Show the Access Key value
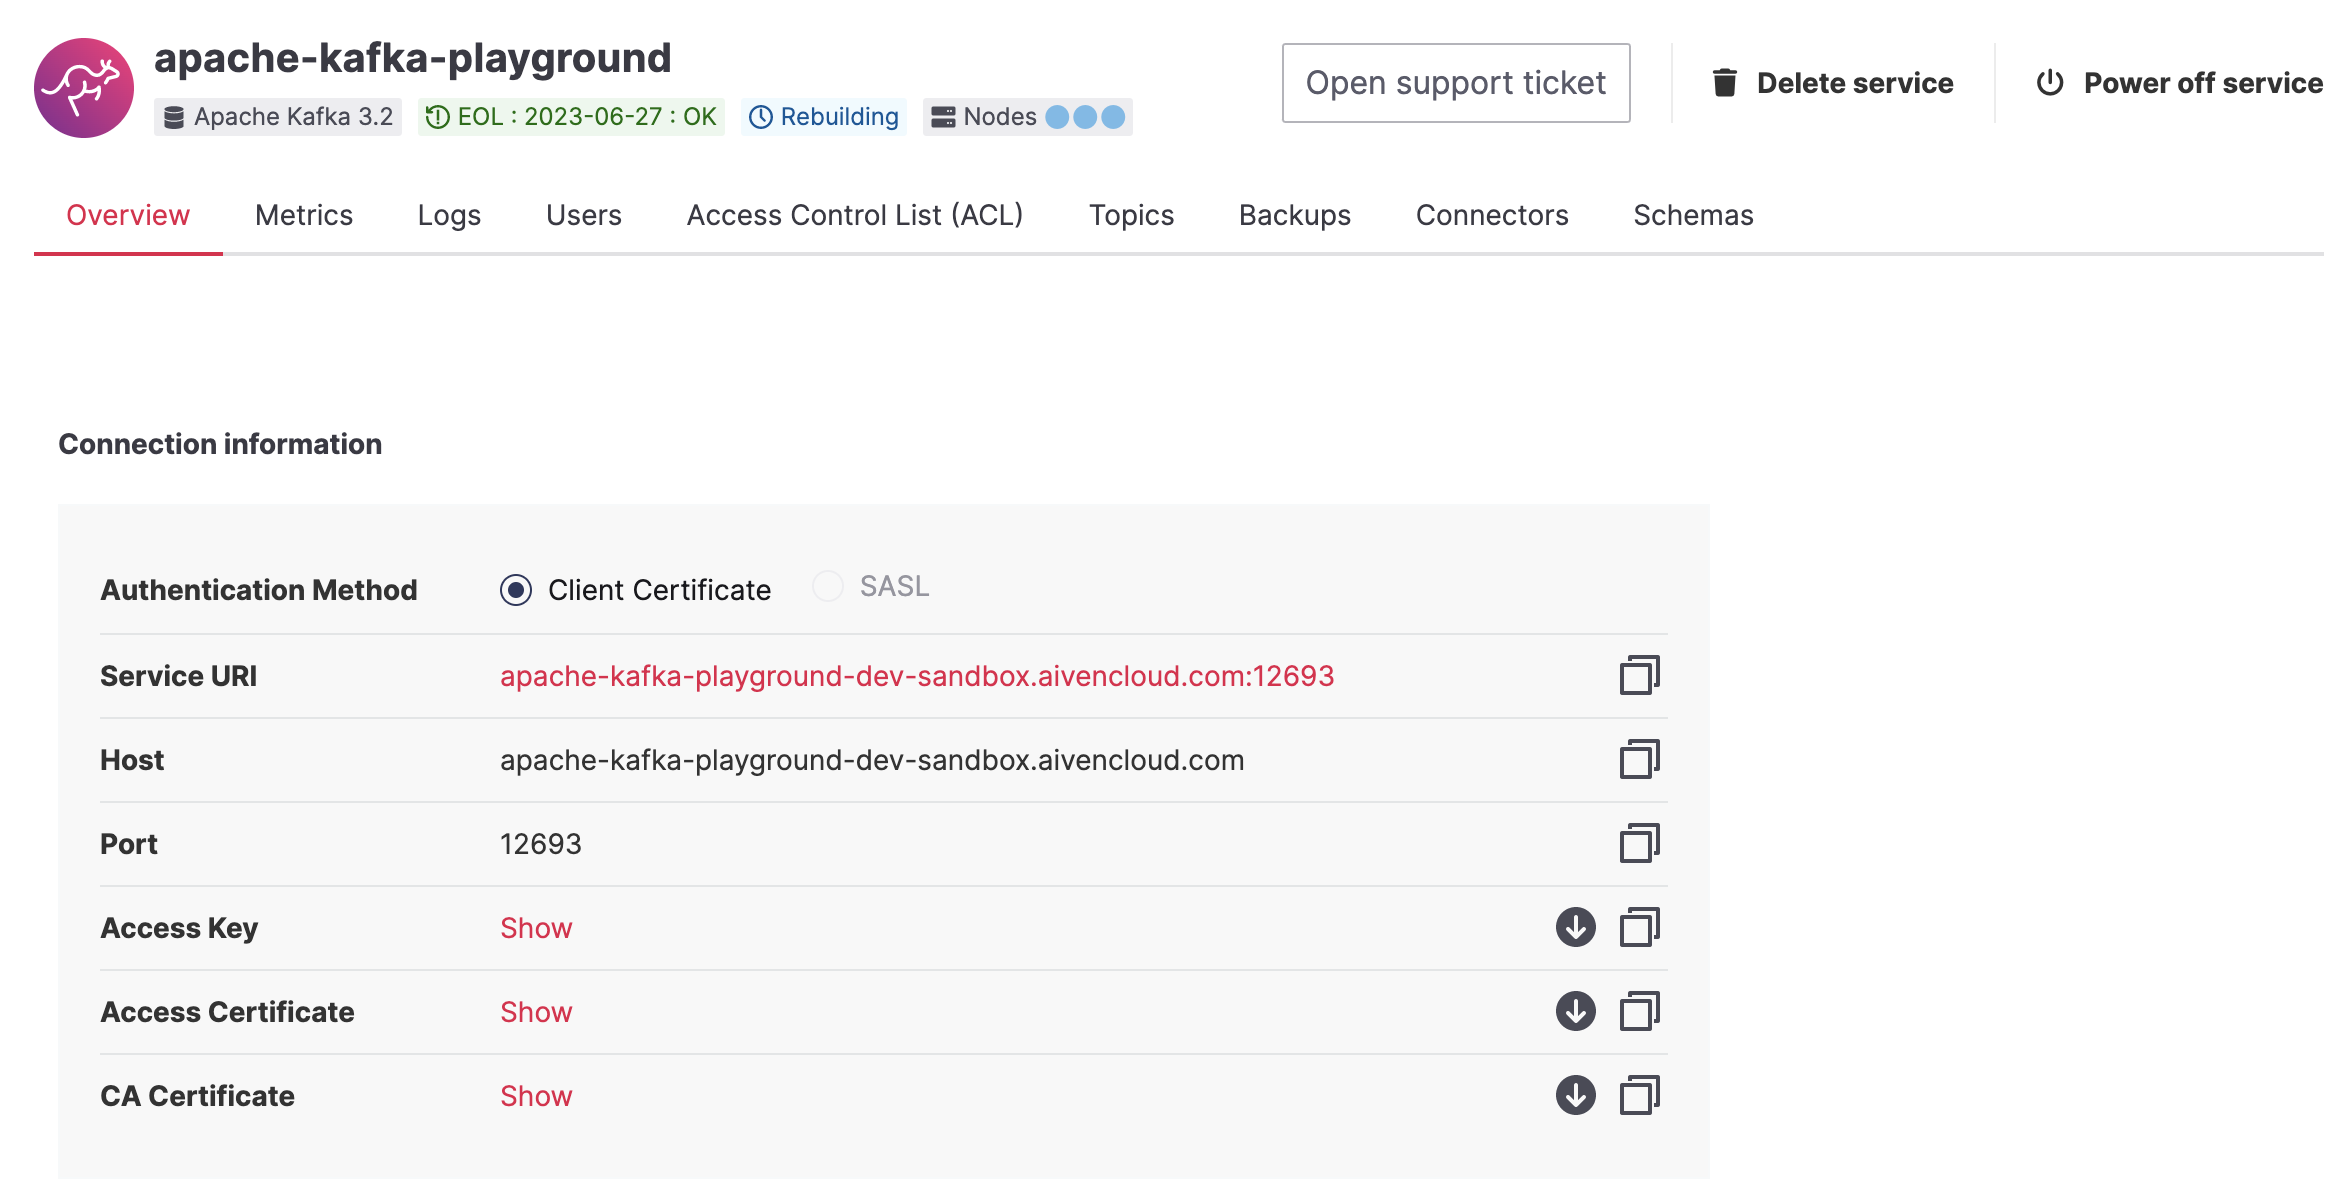The height and width of the screenshot is (1188, 2350). [536, 927]
